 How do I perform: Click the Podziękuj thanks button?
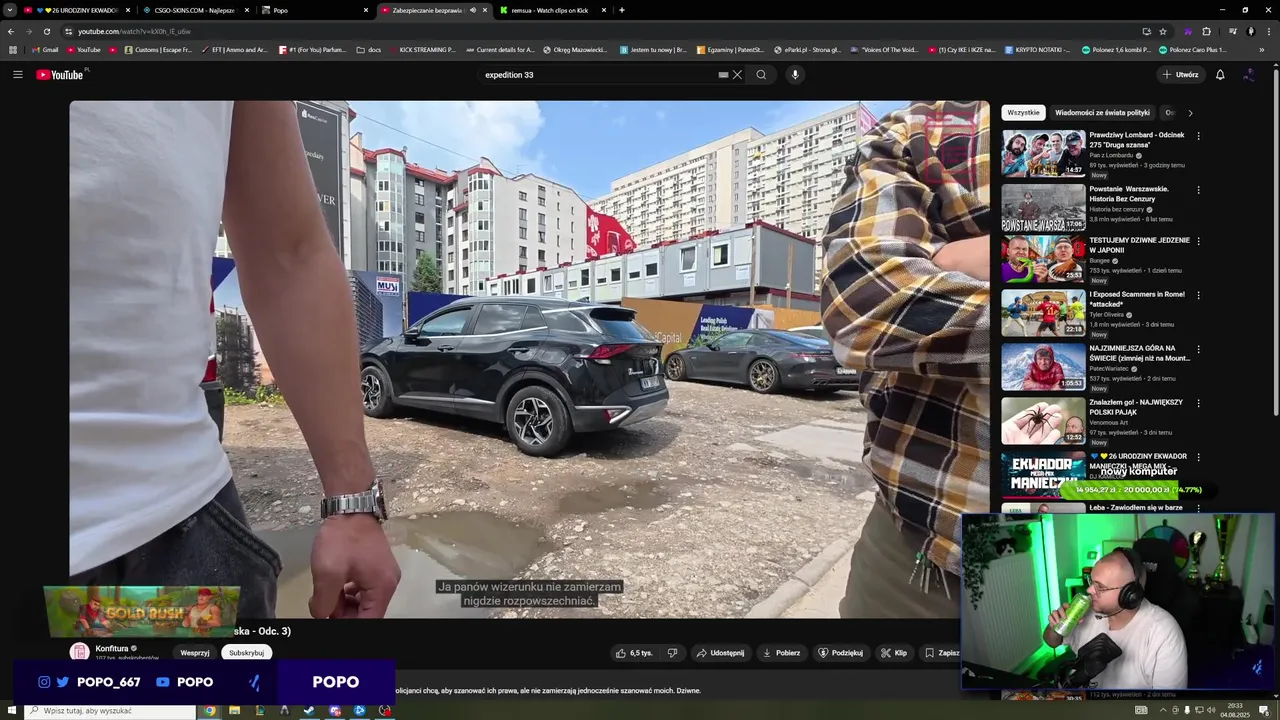(840, 653)
